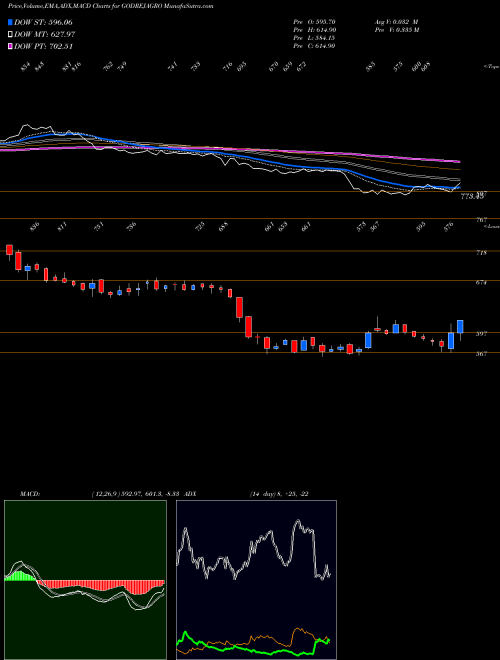
Task: Click the 'Pre C: 614.90' value
Action: point(314,46)
